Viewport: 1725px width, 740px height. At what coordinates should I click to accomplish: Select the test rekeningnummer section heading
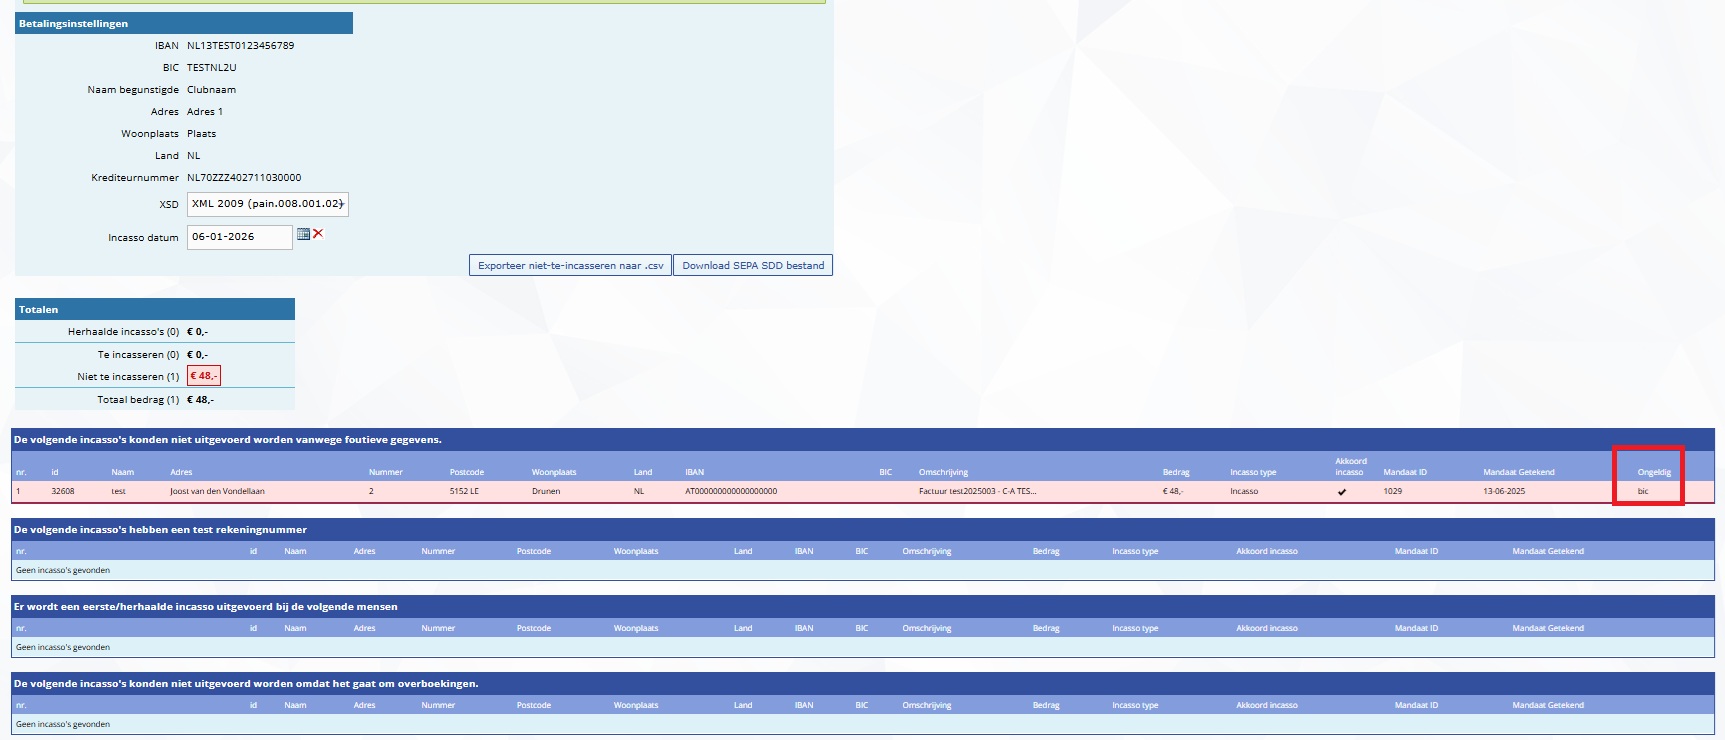click(160, 530)
